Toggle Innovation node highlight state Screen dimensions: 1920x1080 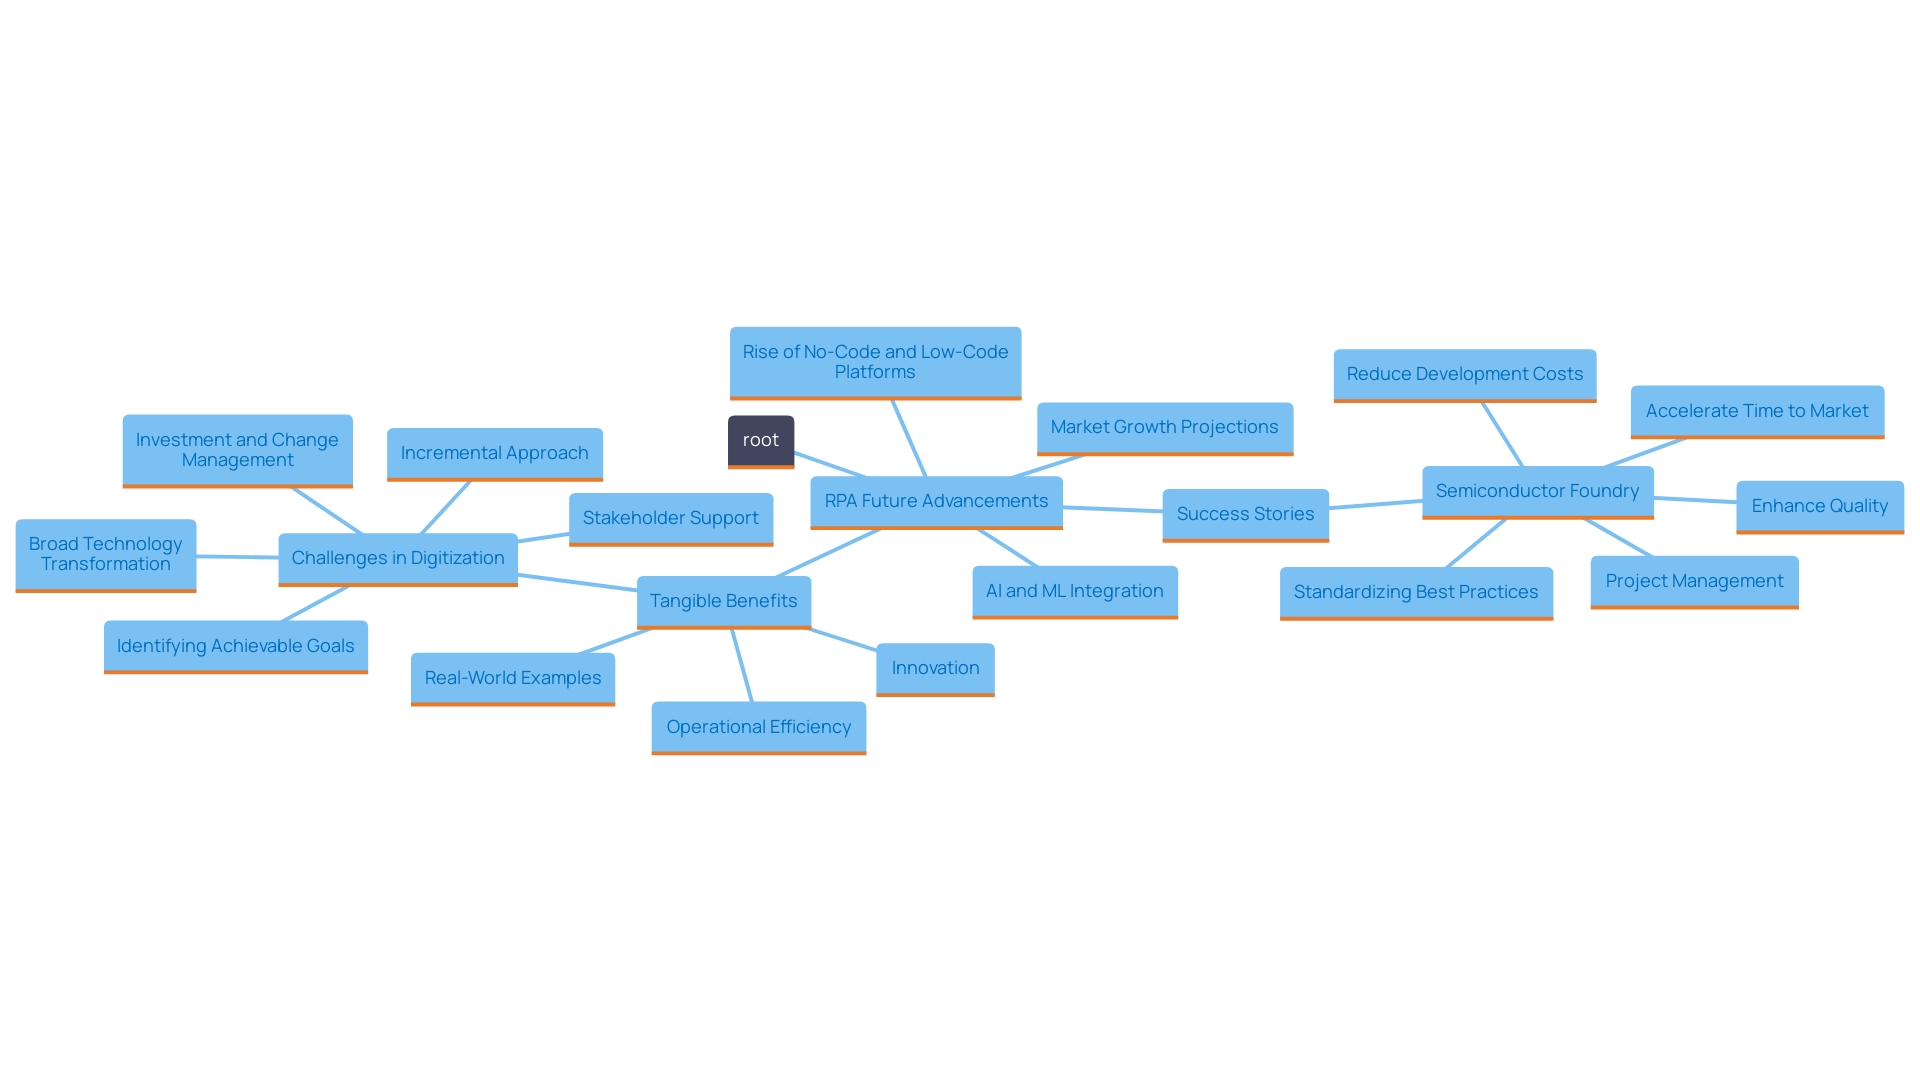pos(936,666)
